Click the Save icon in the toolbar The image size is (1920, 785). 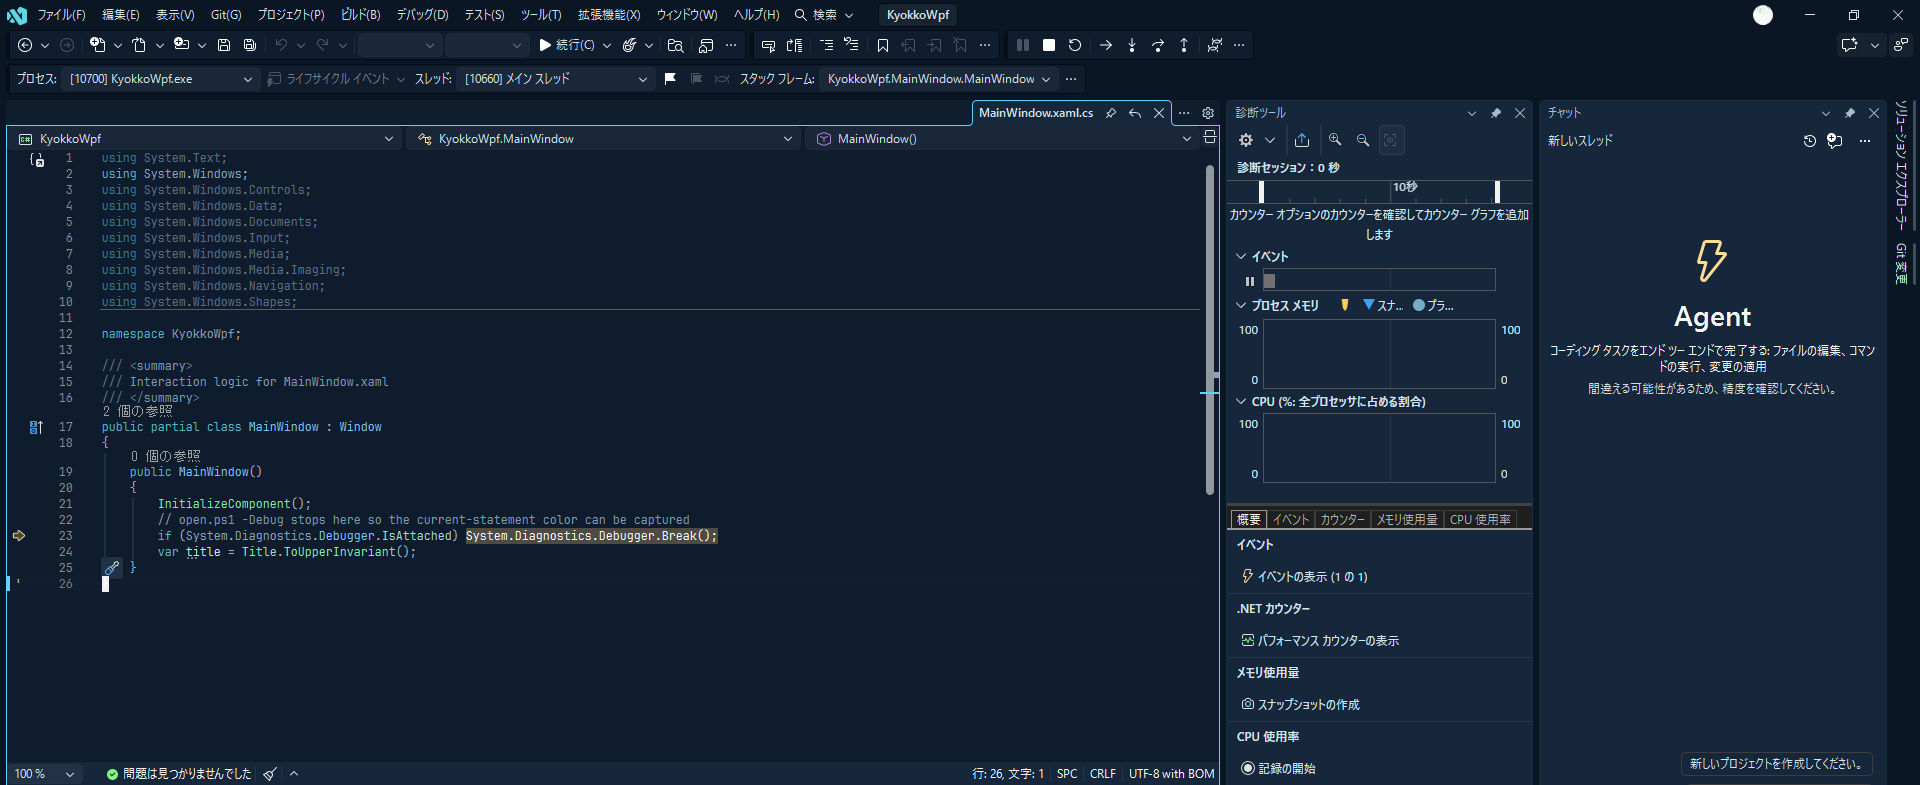coord(224,45)
